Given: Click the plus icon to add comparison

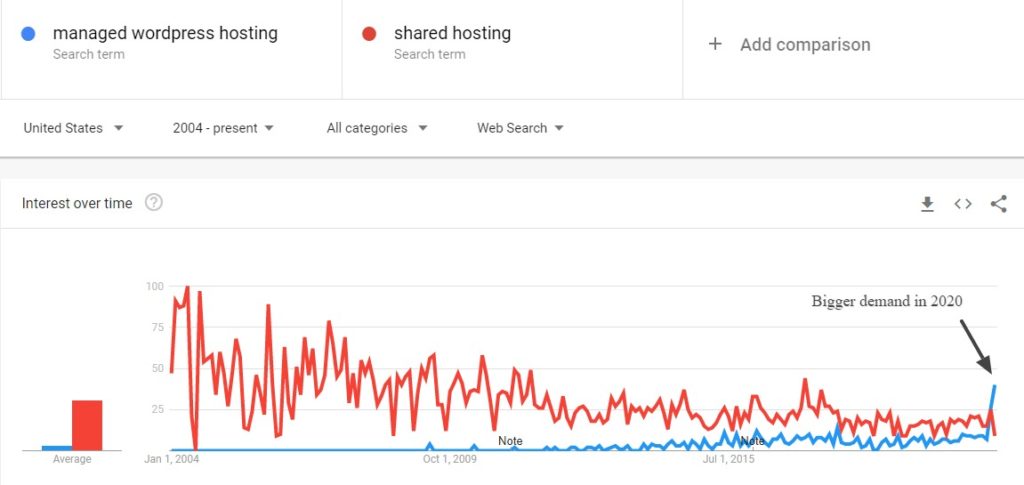Looking at the screenshot, I should [715, 44].
